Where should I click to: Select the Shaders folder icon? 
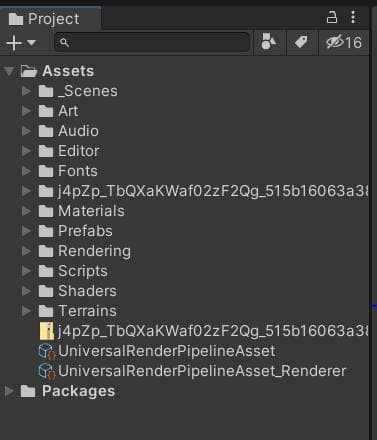click(46, 291)
